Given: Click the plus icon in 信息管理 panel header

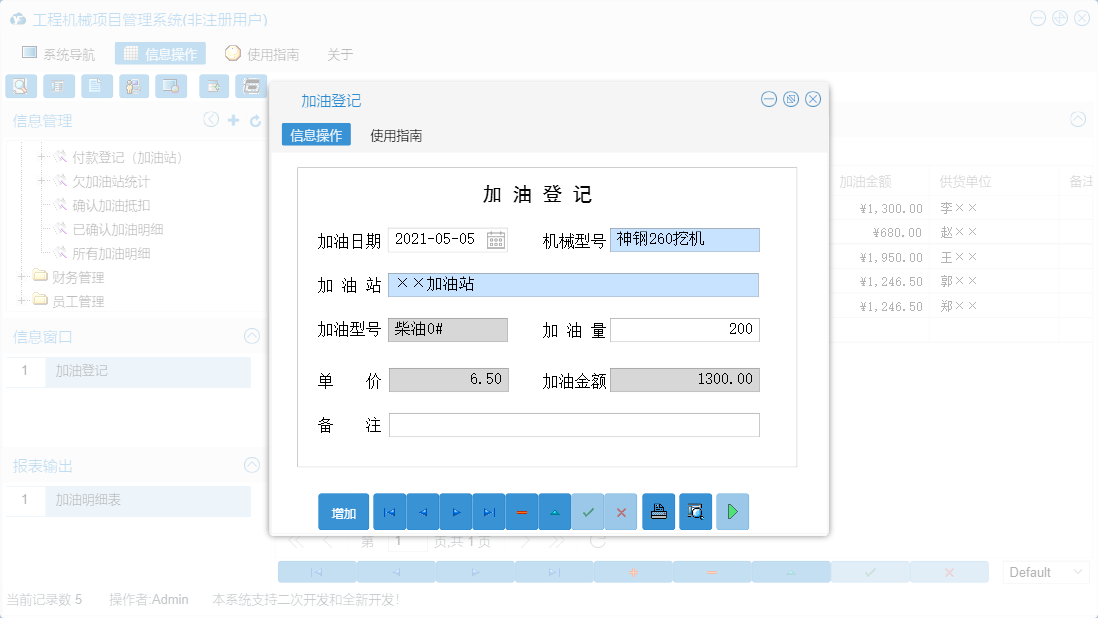Looking at the screenshot, I should click(231, 119).
